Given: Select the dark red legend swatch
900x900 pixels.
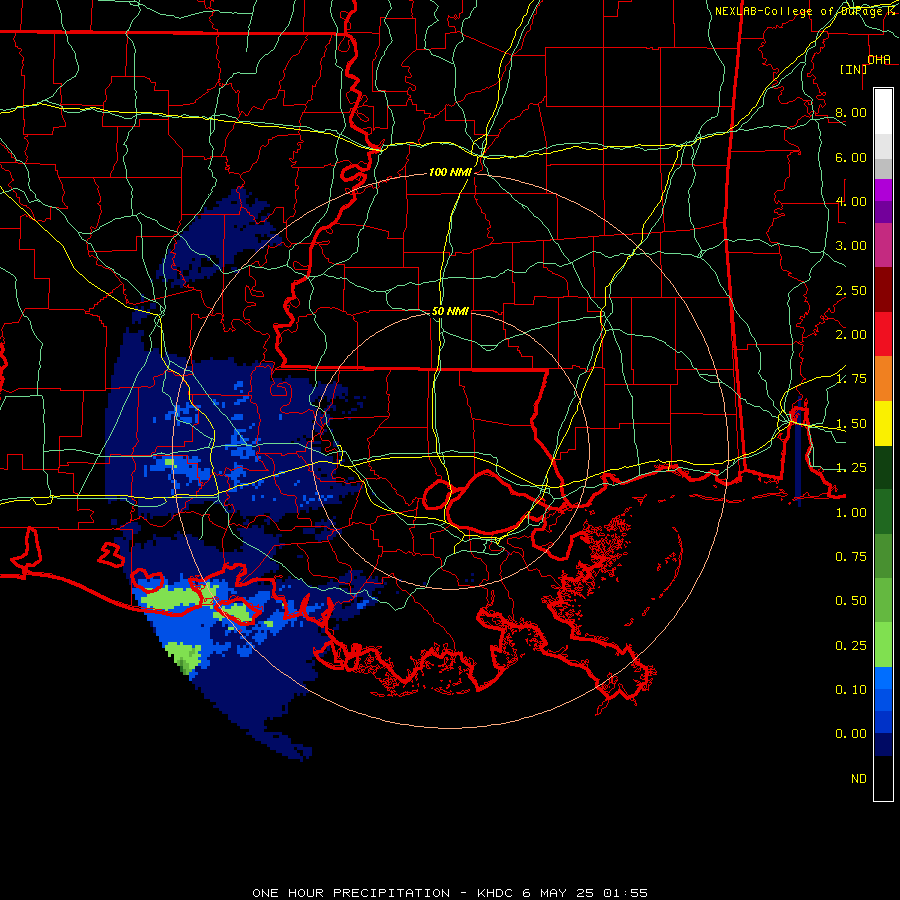Looking at the screenshot, I should click(x=883, y=289).
